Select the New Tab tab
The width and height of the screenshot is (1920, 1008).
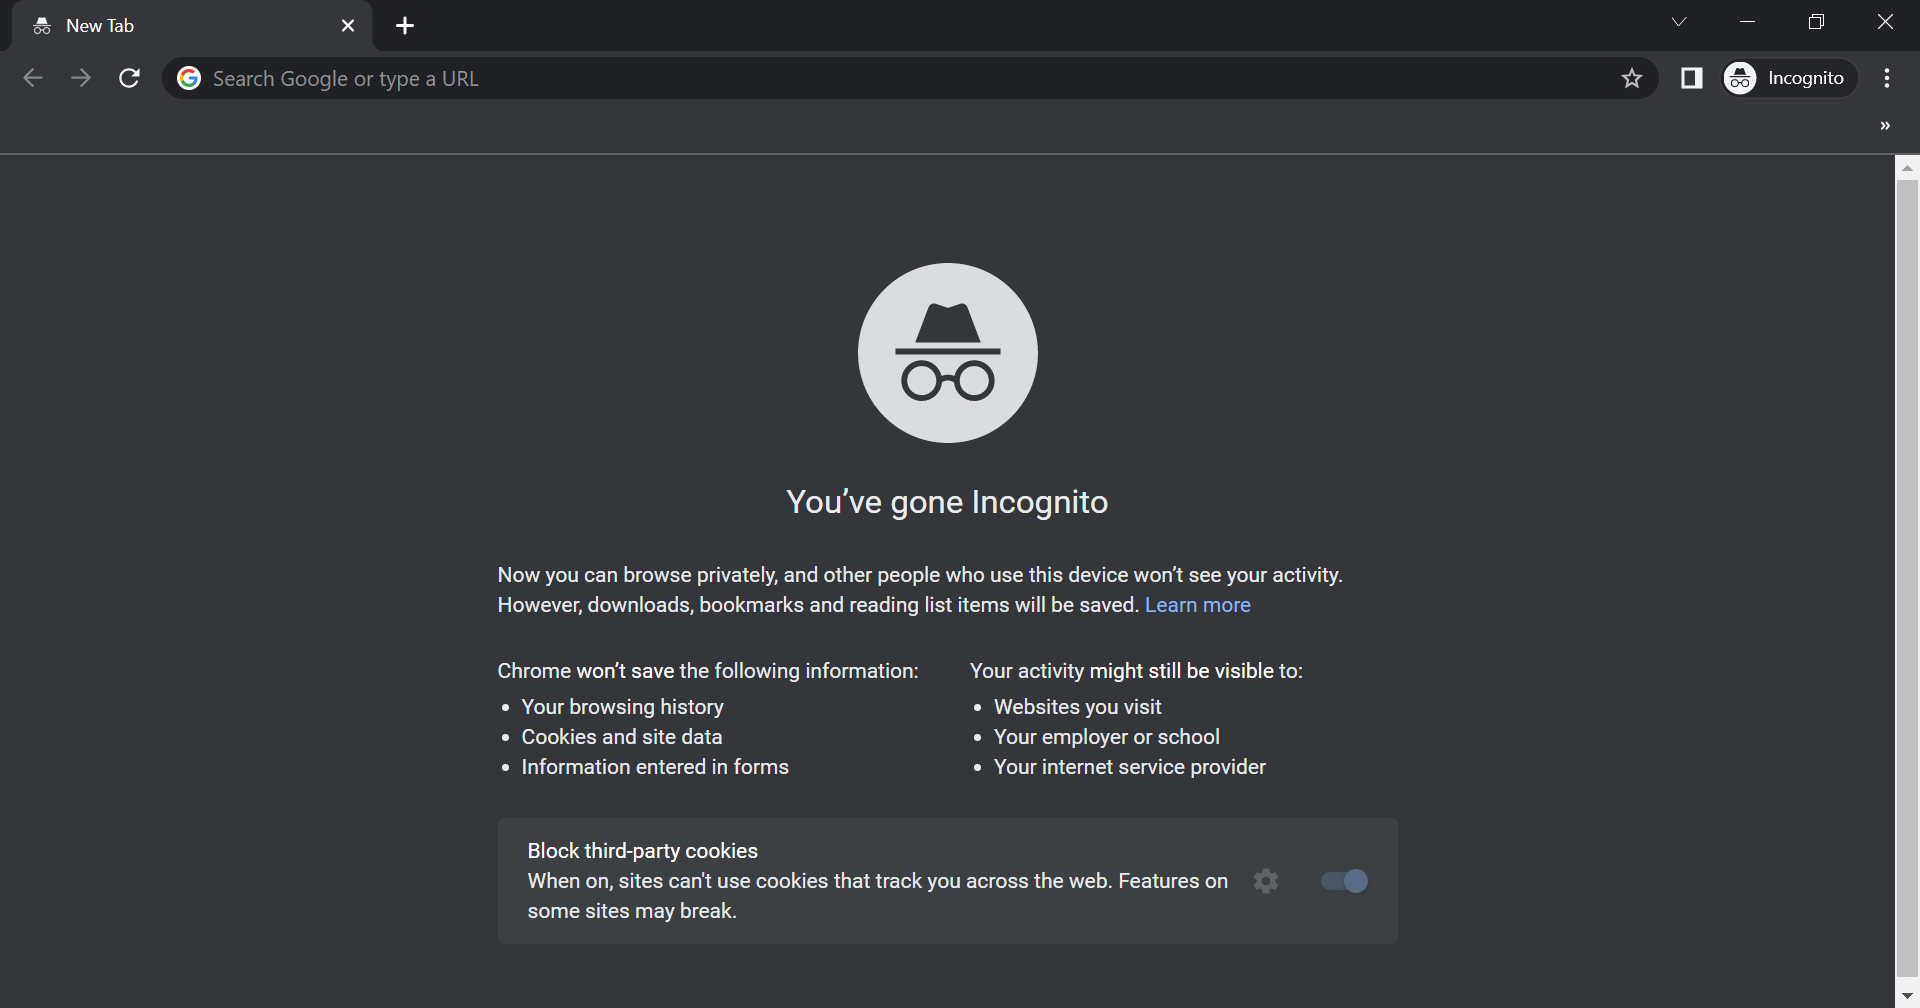(x=190, y=26)
